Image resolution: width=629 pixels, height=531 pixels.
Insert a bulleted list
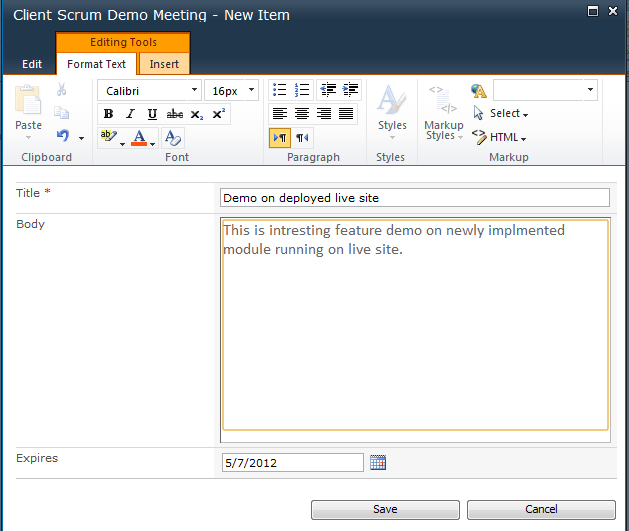tap(280, 89)
